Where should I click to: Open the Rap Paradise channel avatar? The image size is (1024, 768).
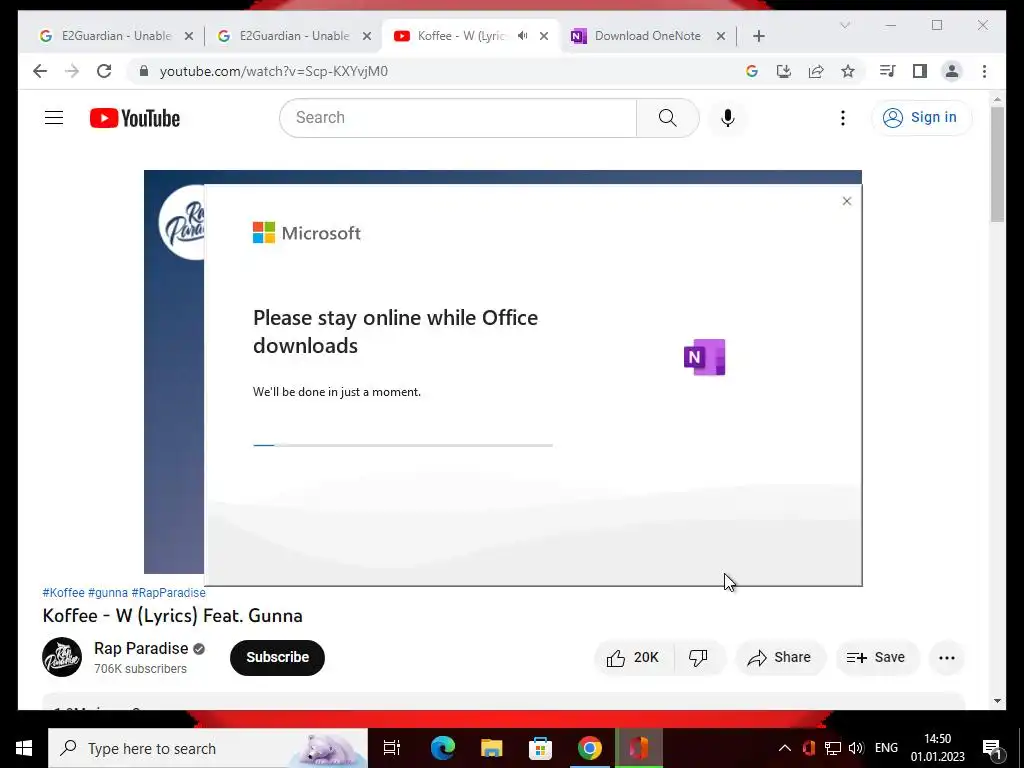(62, 657)
